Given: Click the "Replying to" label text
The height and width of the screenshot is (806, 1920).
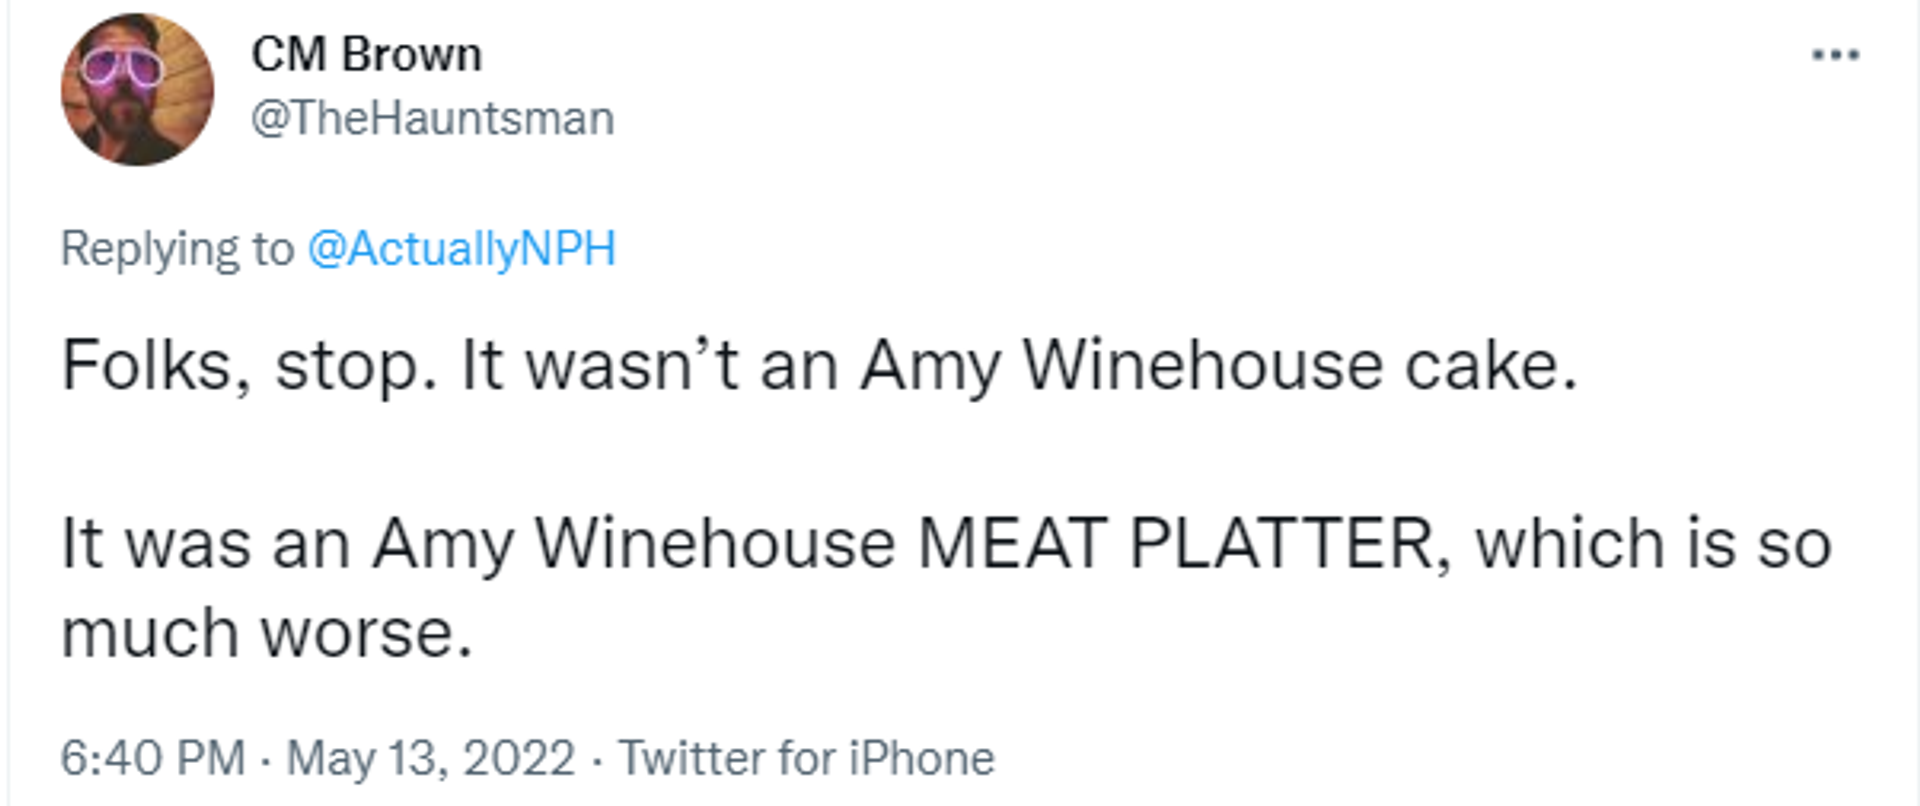Looking at the screenshot, I should (x=177, y=248).
